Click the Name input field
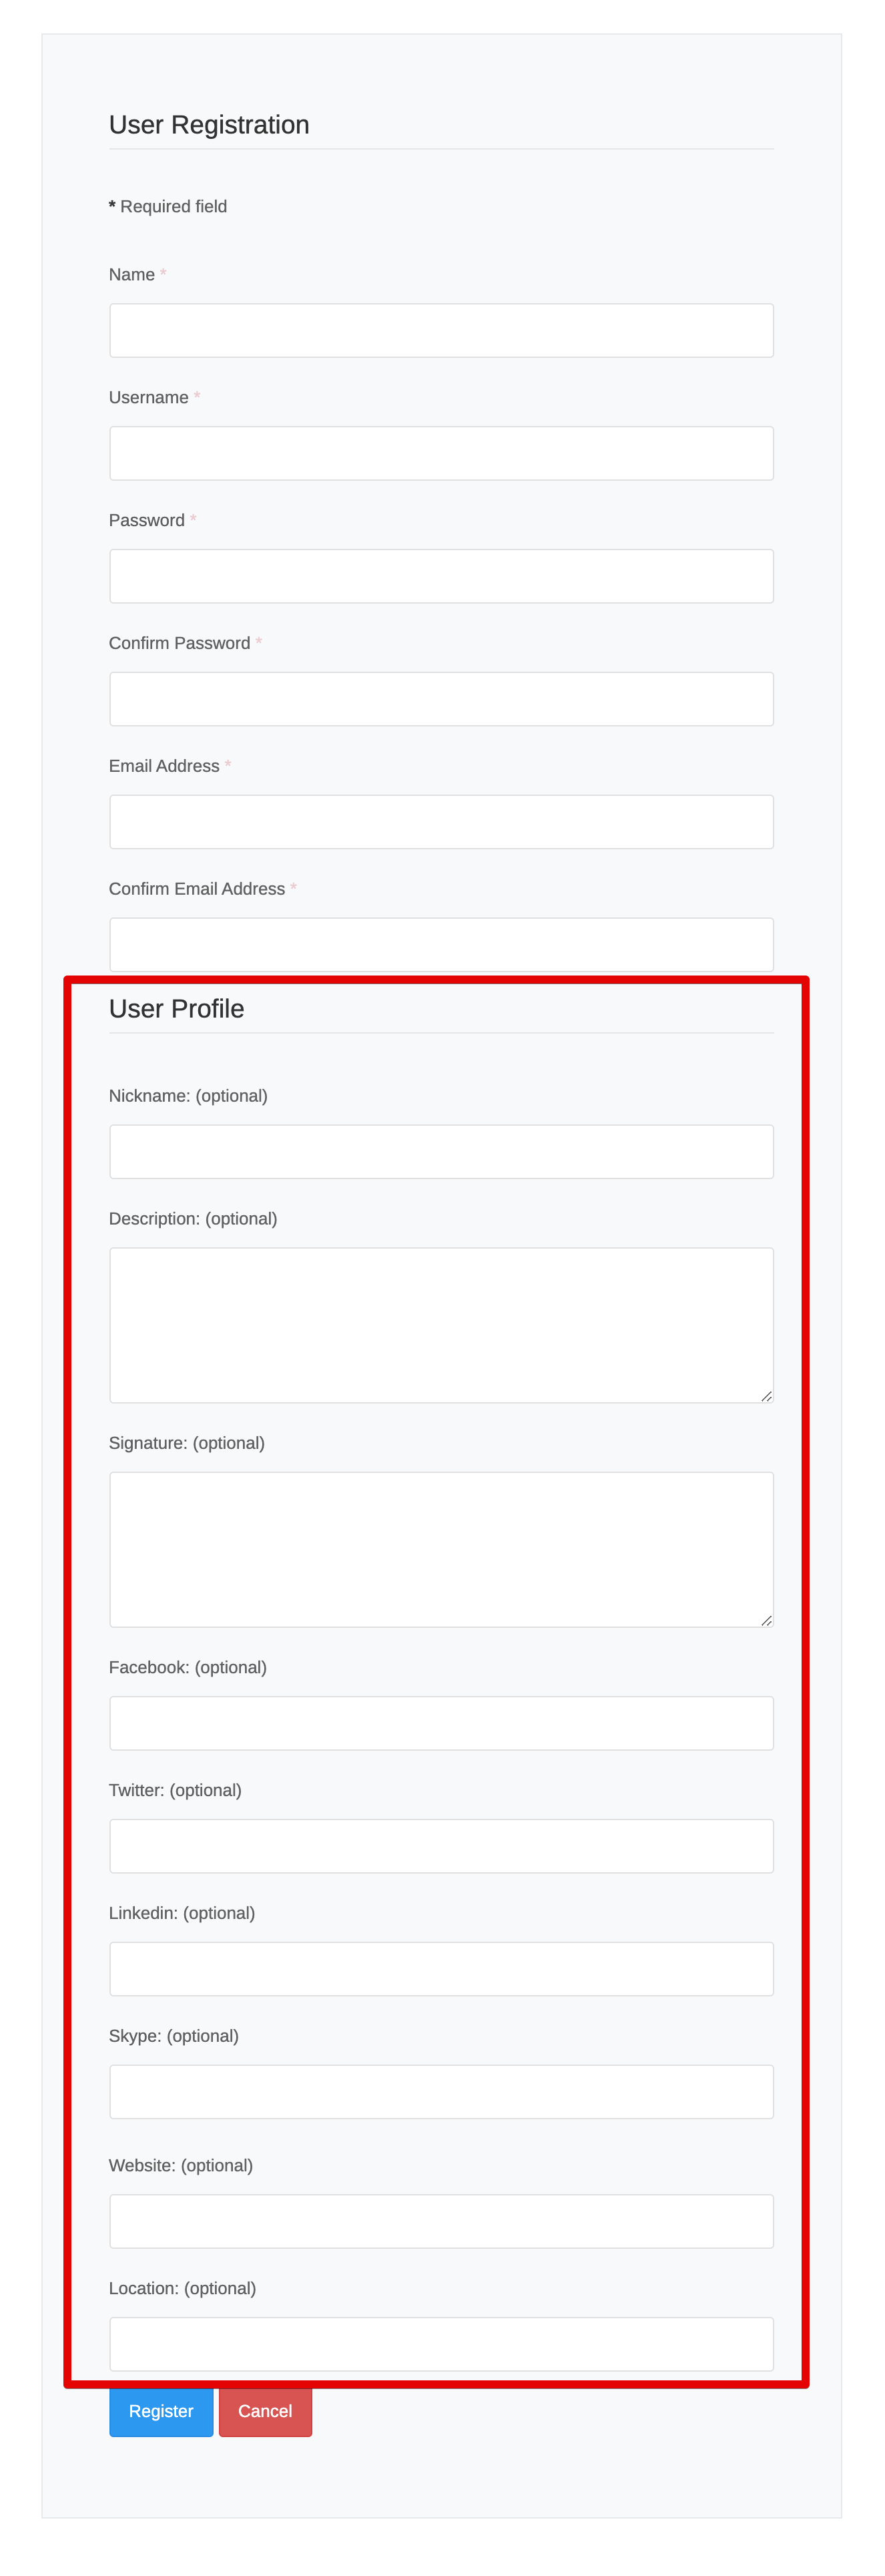This screenshot has width=885, height=2576. 441,330
